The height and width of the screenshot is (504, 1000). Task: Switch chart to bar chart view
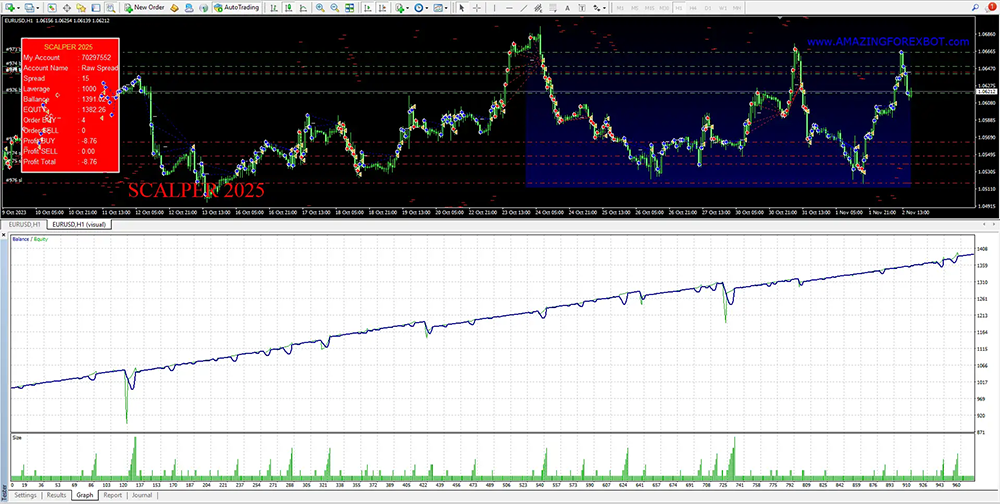click(x=273, y=8)
